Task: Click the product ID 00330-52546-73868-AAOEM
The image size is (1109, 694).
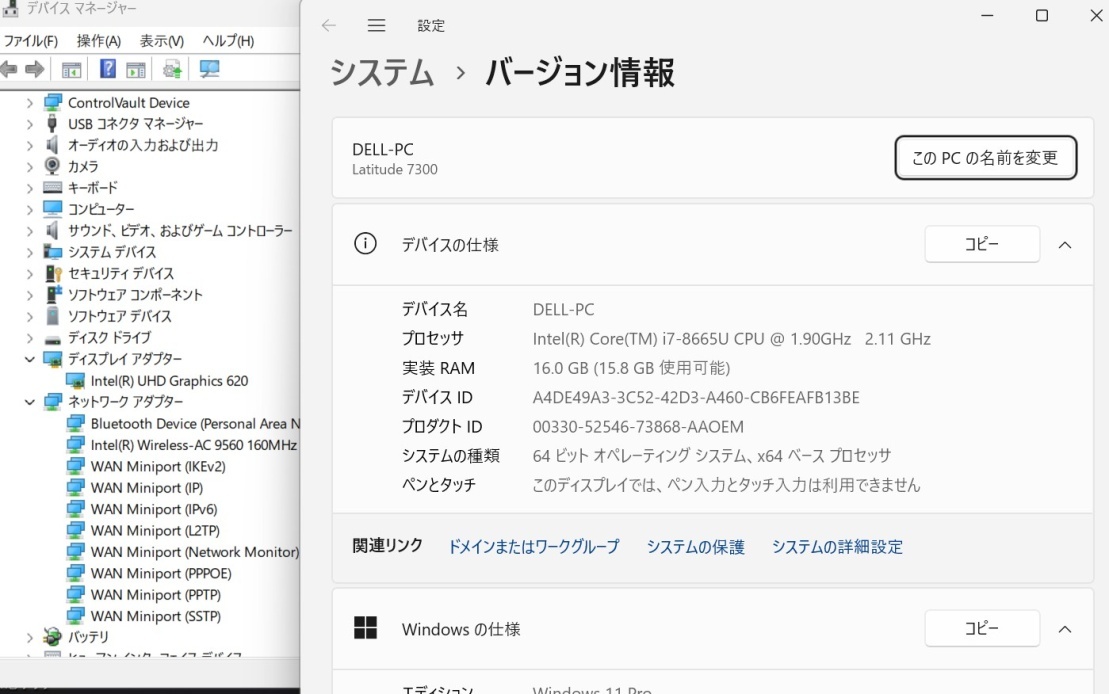Action: (638, 427)
